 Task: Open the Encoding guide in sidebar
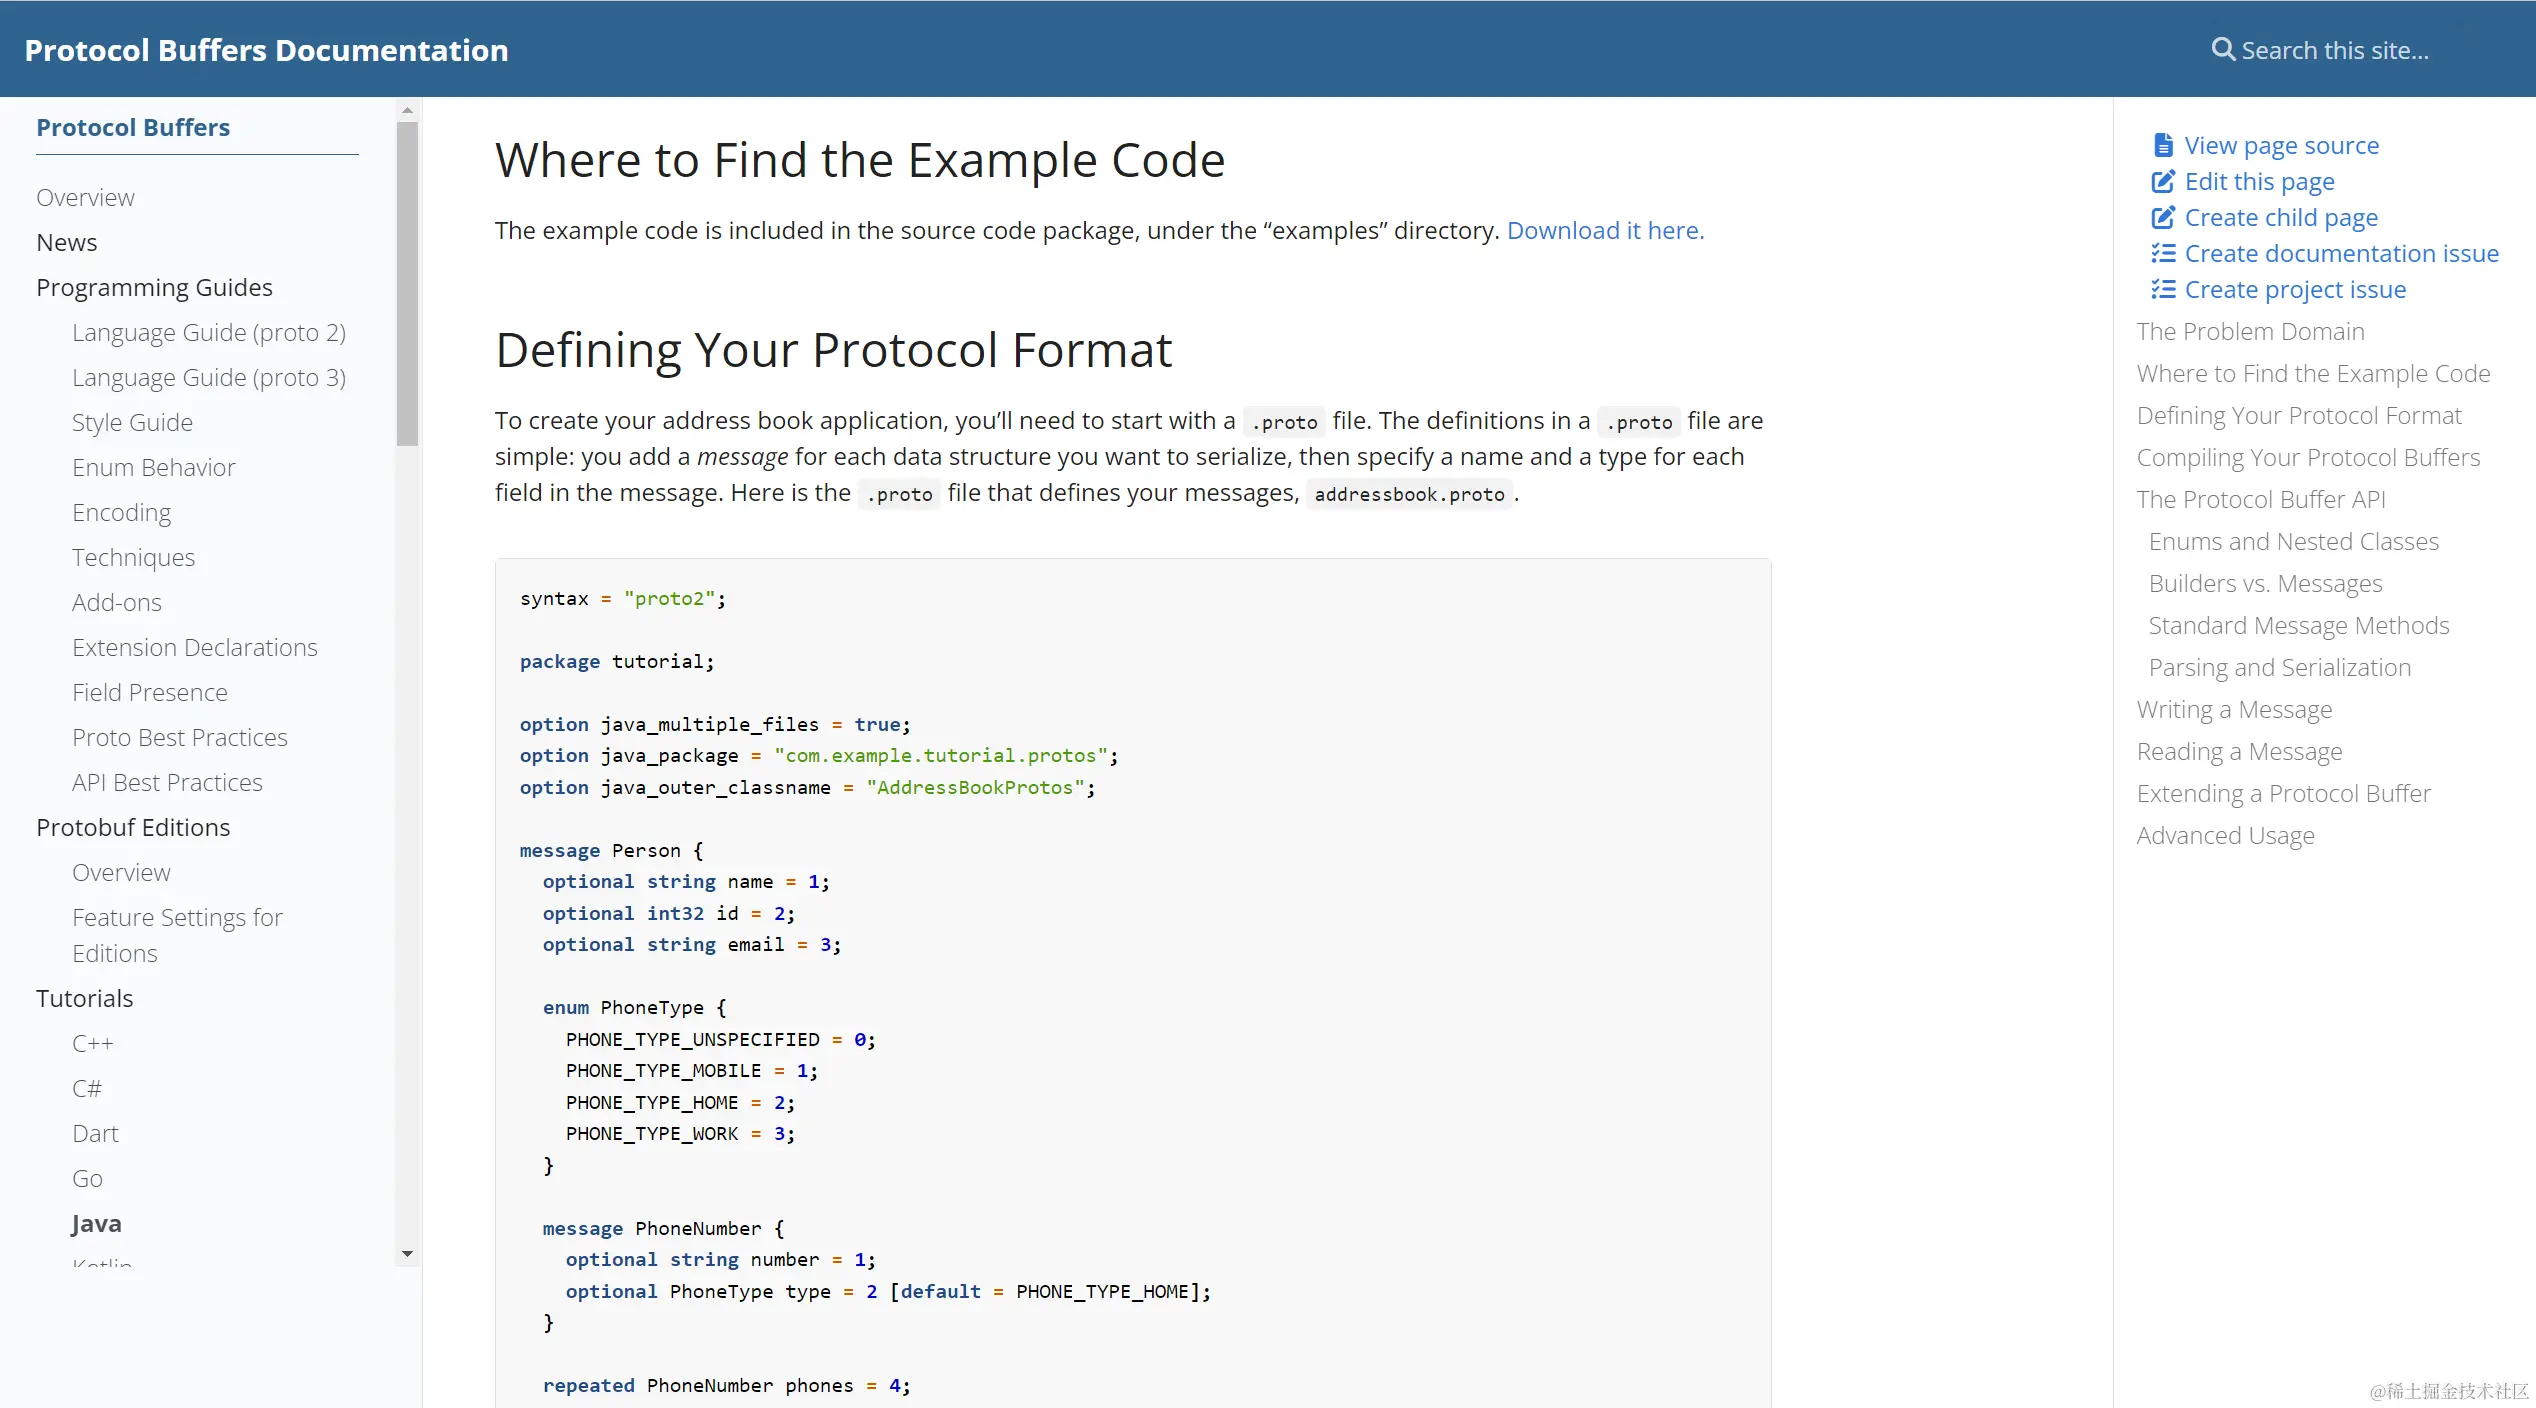point(121,513)
